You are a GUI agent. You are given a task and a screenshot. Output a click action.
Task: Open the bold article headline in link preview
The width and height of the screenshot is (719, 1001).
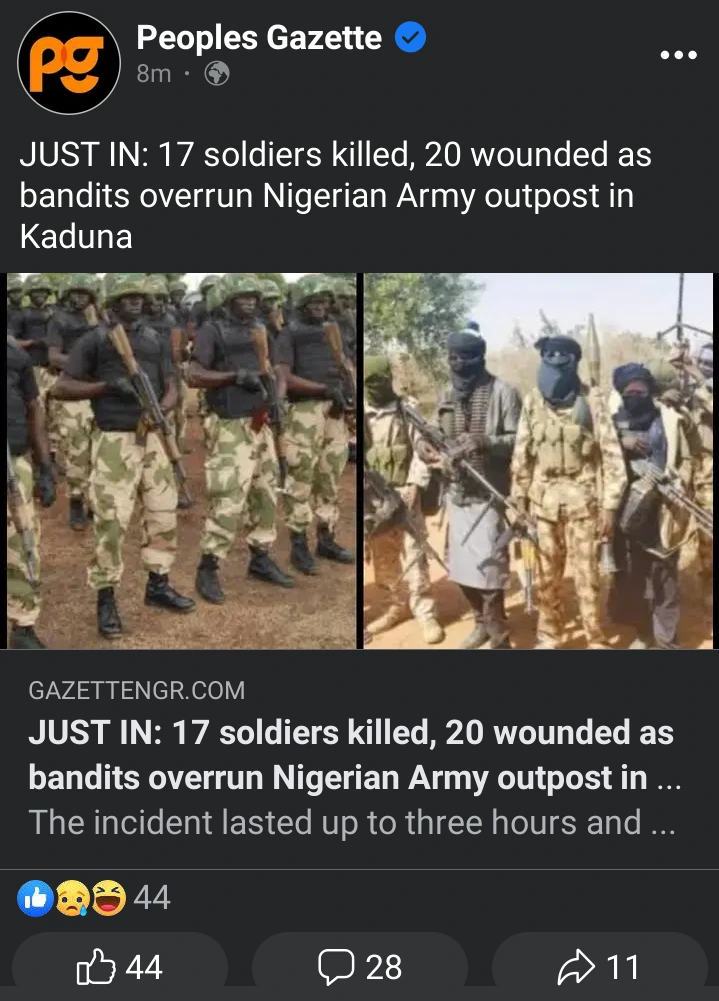click(x=354, y=755)
